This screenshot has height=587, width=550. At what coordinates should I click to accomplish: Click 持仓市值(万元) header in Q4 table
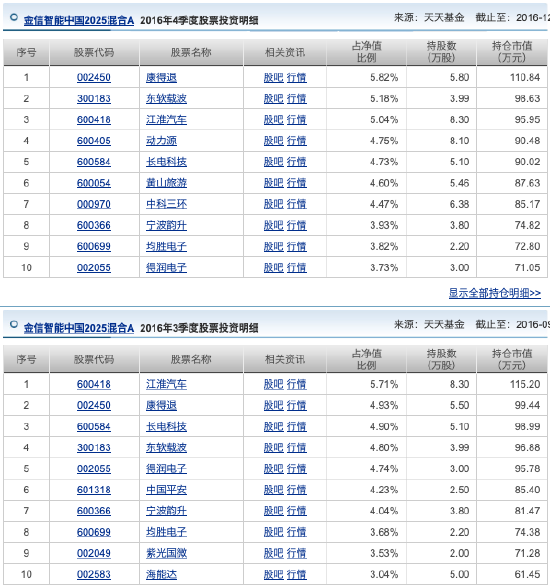512,52
